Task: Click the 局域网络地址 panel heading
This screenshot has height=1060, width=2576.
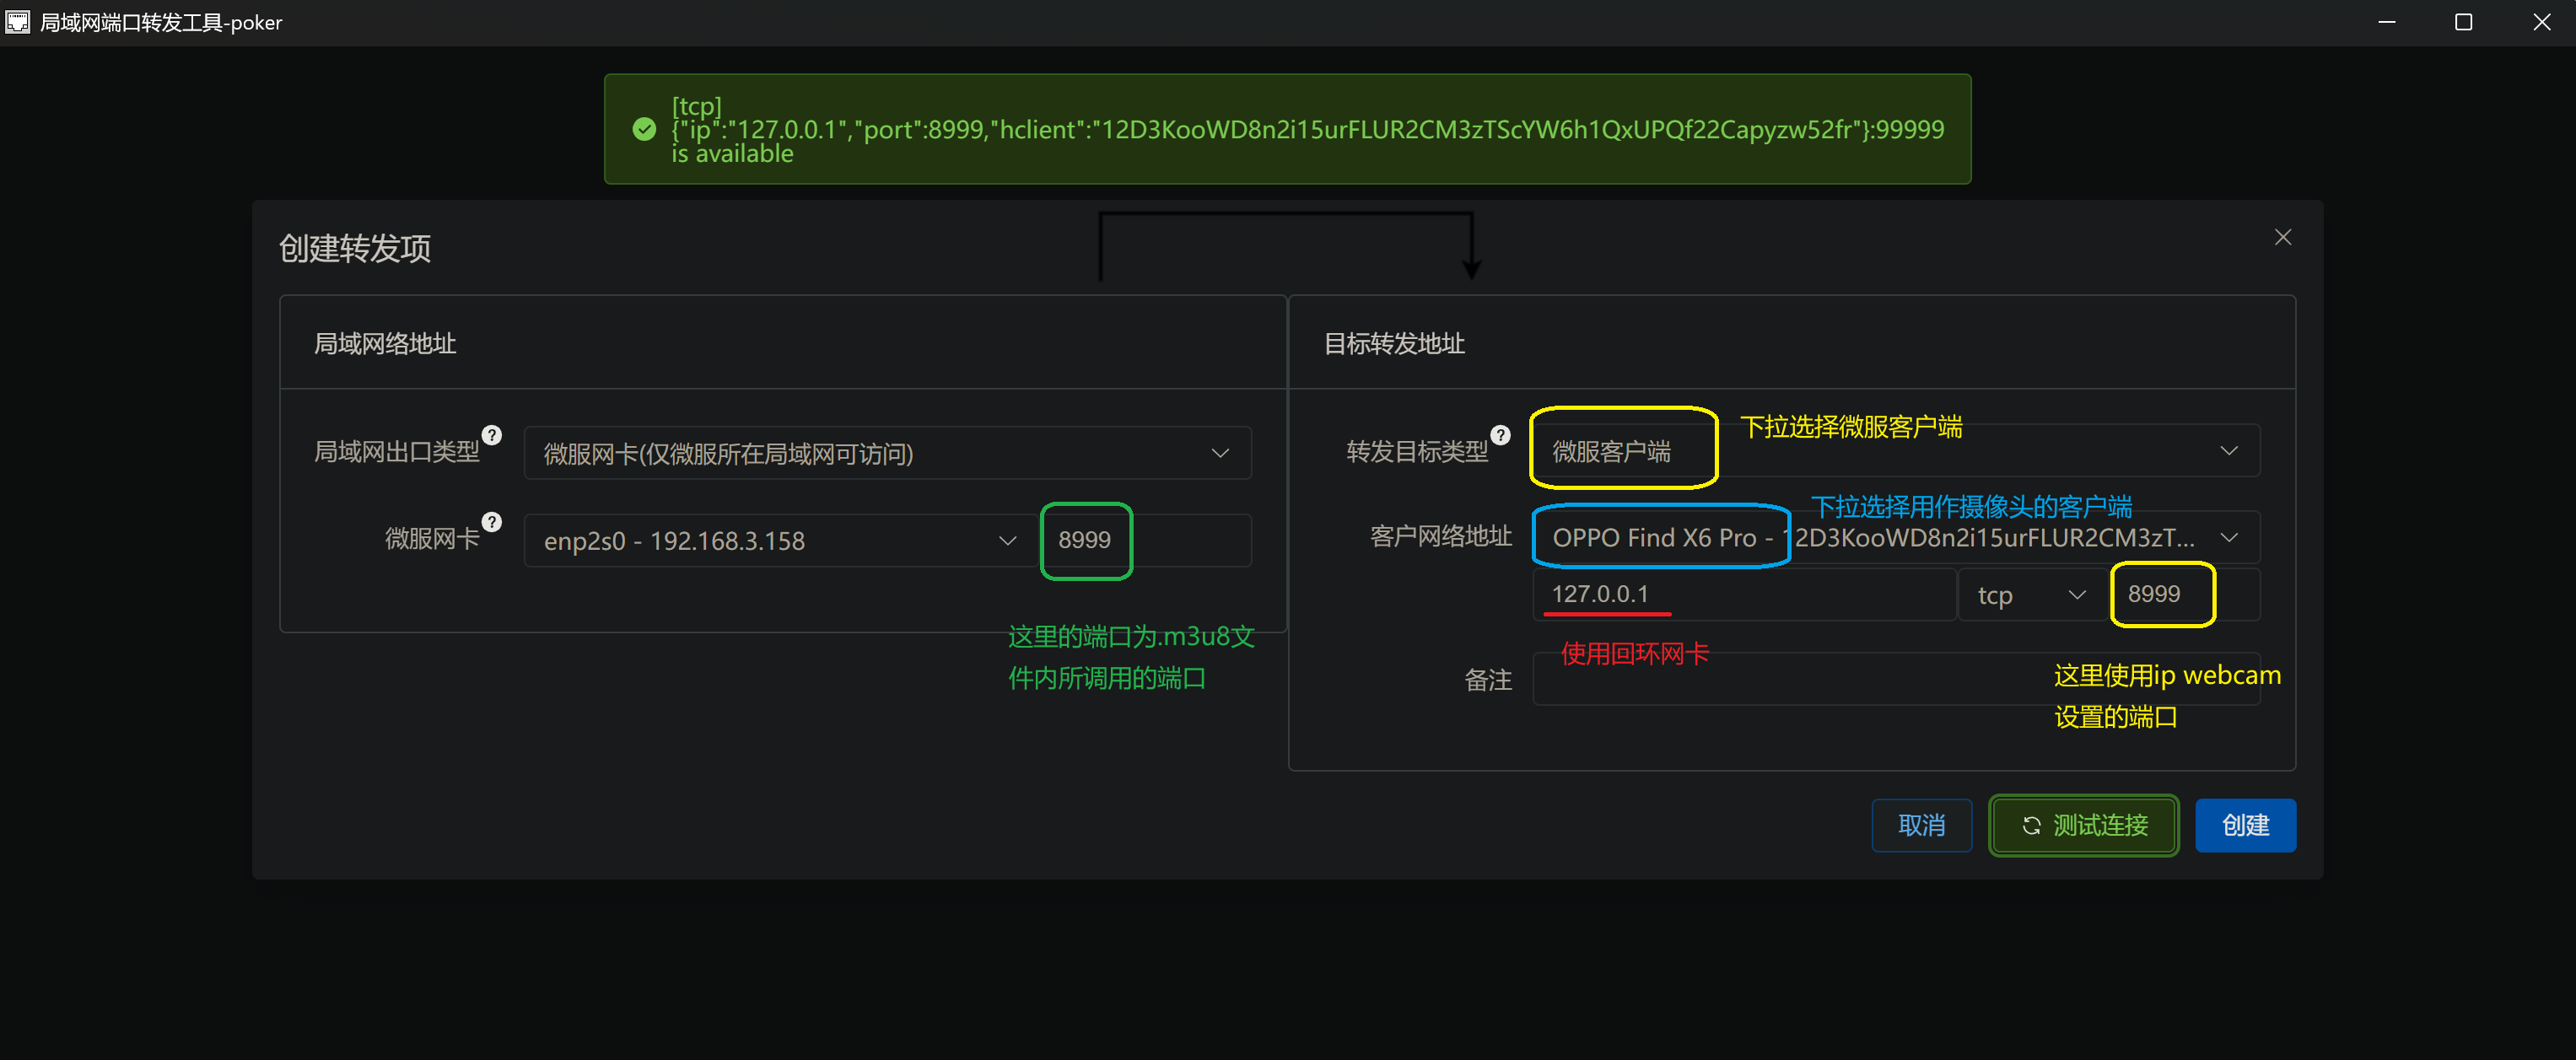Action: [385, 344]
